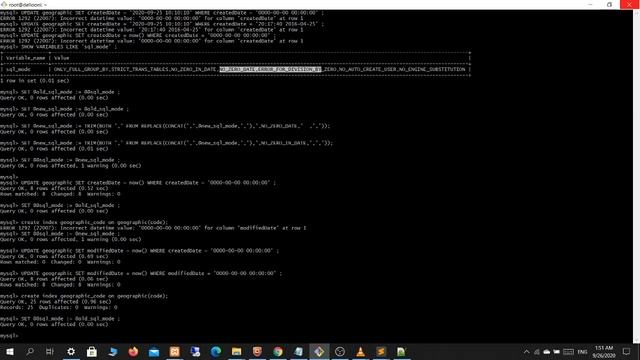Launch Sublime Text from taskbar
Image resolution: width=640 pixels, height=360 pixels.
[x=381, y=351]
